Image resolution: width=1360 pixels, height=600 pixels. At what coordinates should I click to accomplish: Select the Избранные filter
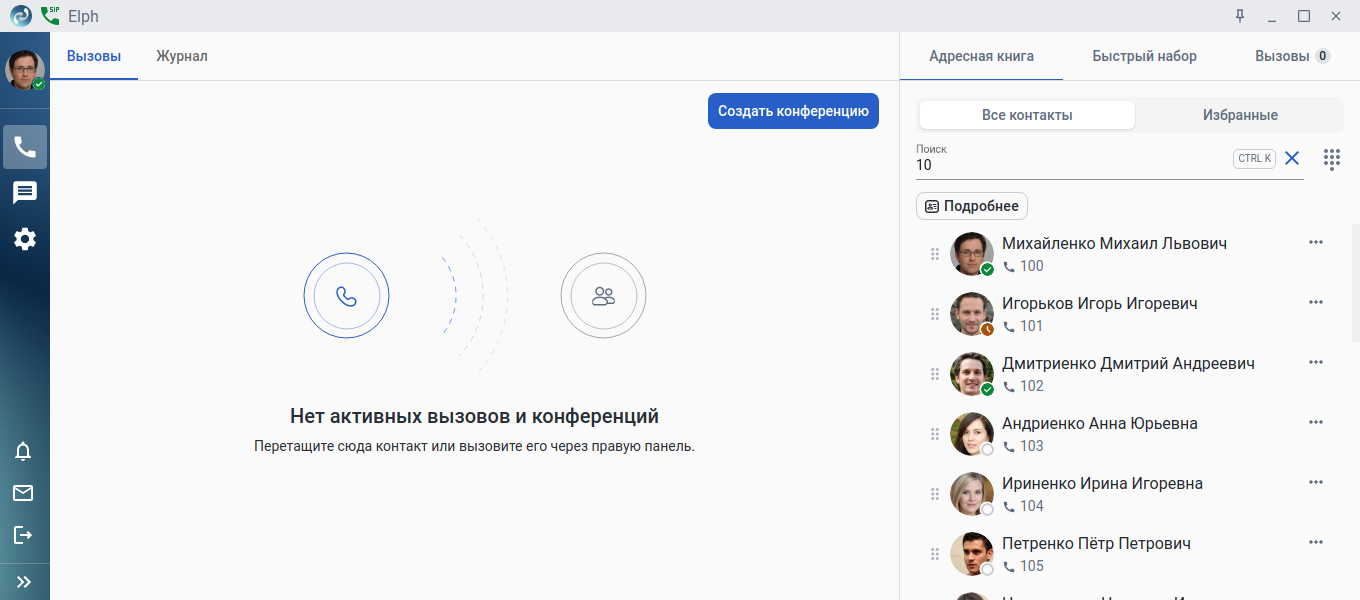1240,115
